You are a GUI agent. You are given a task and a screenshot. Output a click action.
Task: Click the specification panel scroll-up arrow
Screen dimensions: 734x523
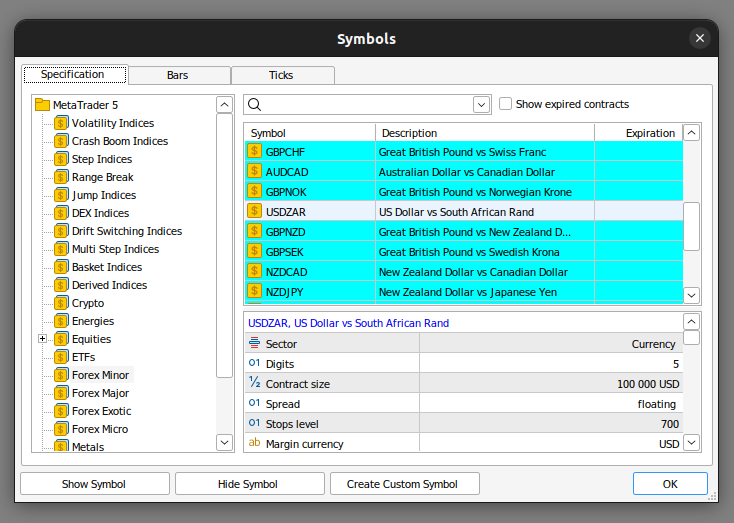pos(692,322)
